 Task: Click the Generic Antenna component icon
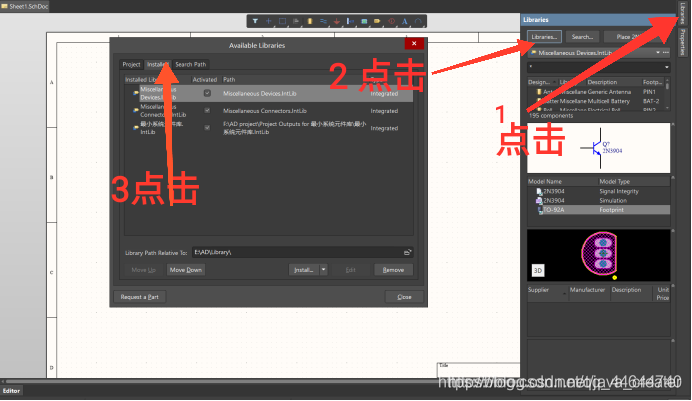[x=539, y=92]
